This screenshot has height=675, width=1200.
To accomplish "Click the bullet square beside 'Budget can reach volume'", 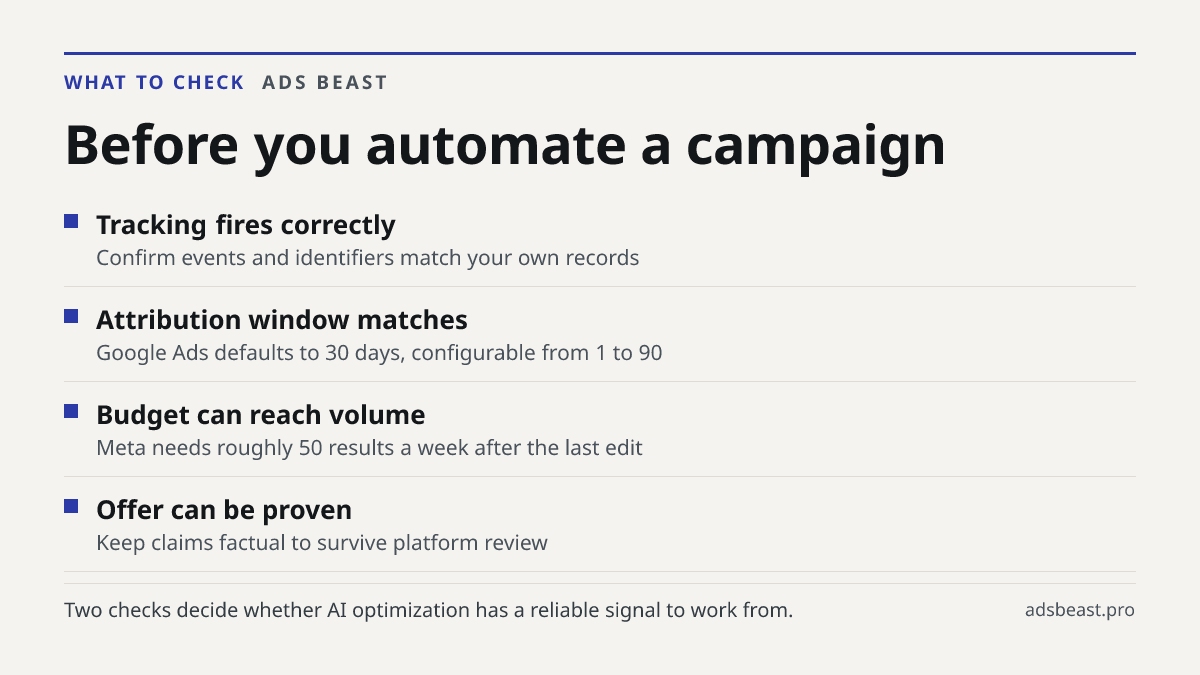I will point(71,411).
